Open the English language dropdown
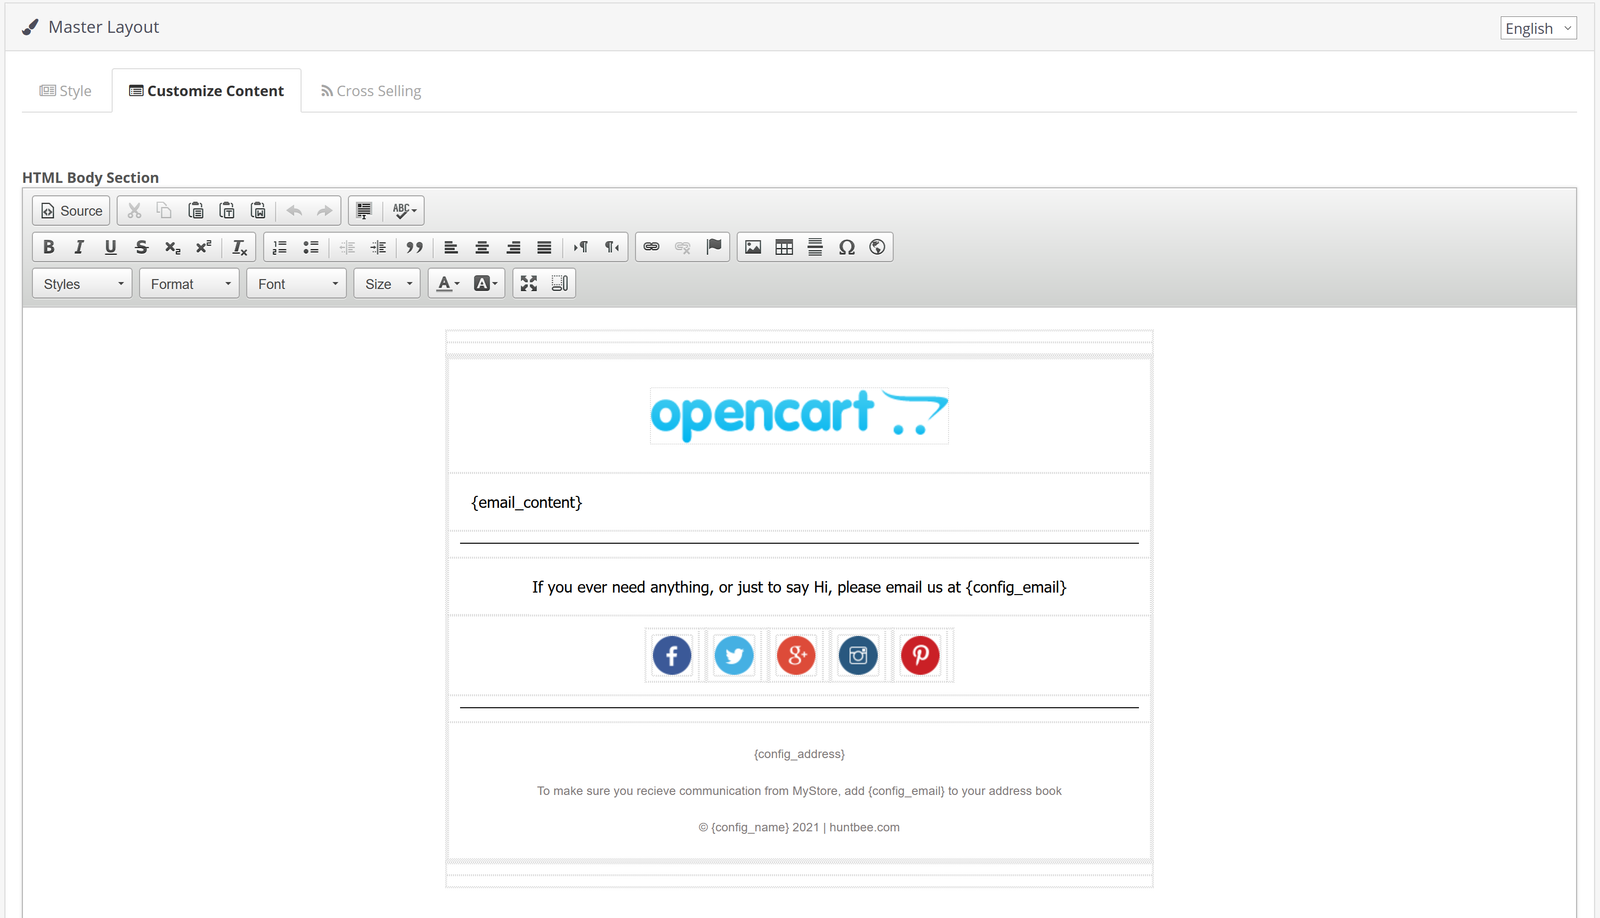1600x918 pixels. (1538, 28)
